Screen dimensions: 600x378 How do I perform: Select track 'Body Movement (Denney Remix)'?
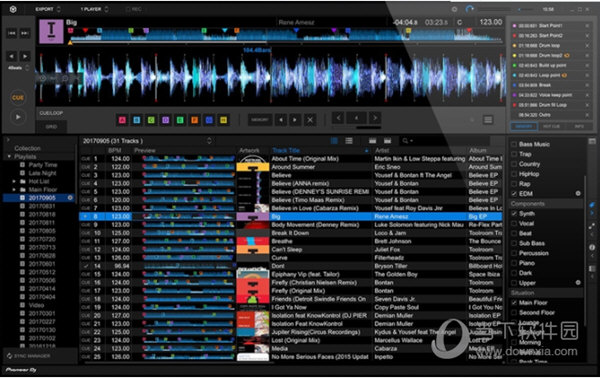[x=315, y=225]
